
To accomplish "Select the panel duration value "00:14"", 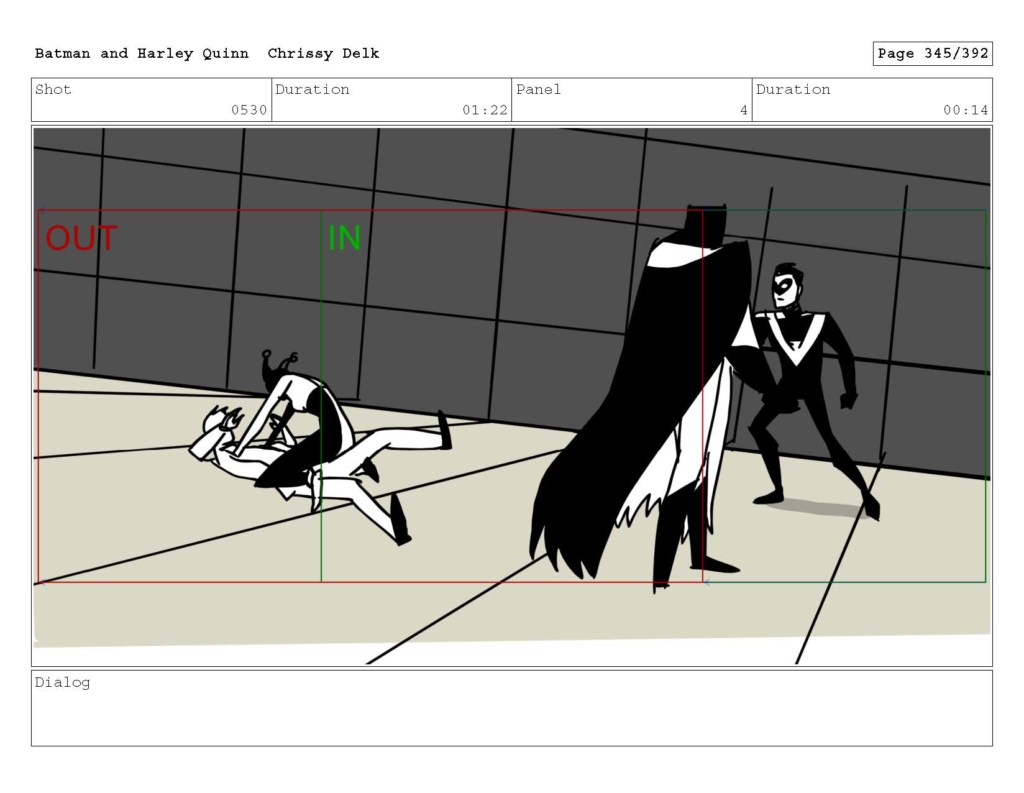I will pyautogui.click(x=965, y=110).
